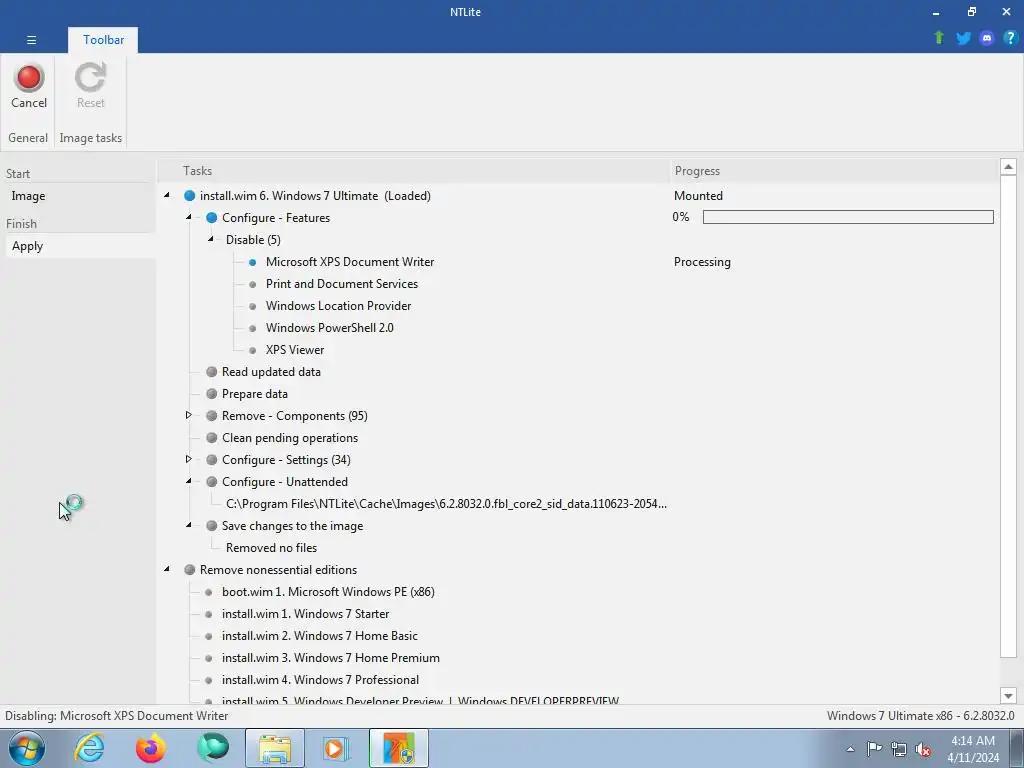Click the taskbar clock 4:14 AM
The image size is (1024, 768).
(972, 741)
